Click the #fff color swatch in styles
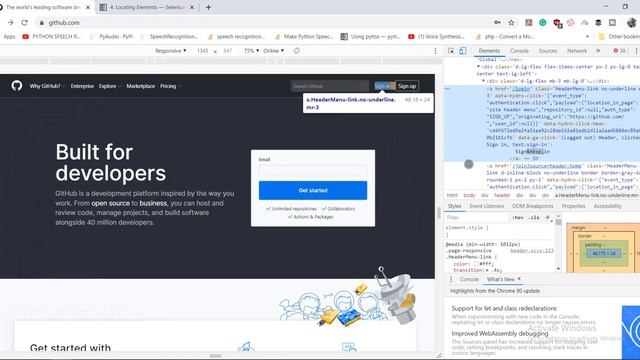 click(476, 264)
